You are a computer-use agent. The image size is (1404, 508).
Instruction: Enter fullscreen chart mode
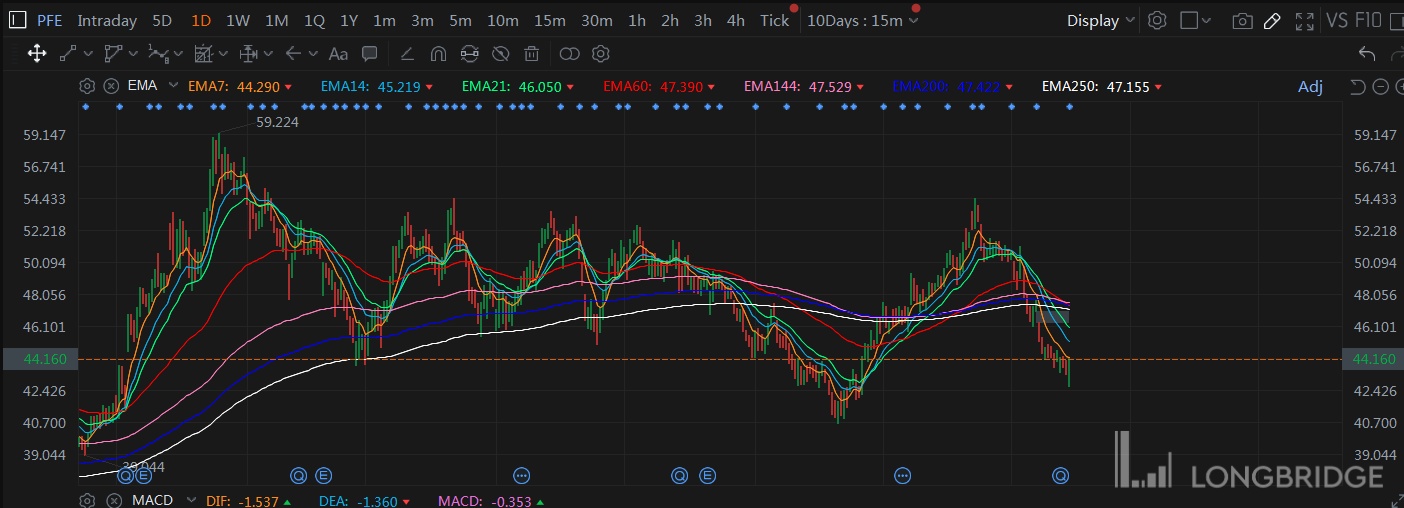coord(1304,21)
